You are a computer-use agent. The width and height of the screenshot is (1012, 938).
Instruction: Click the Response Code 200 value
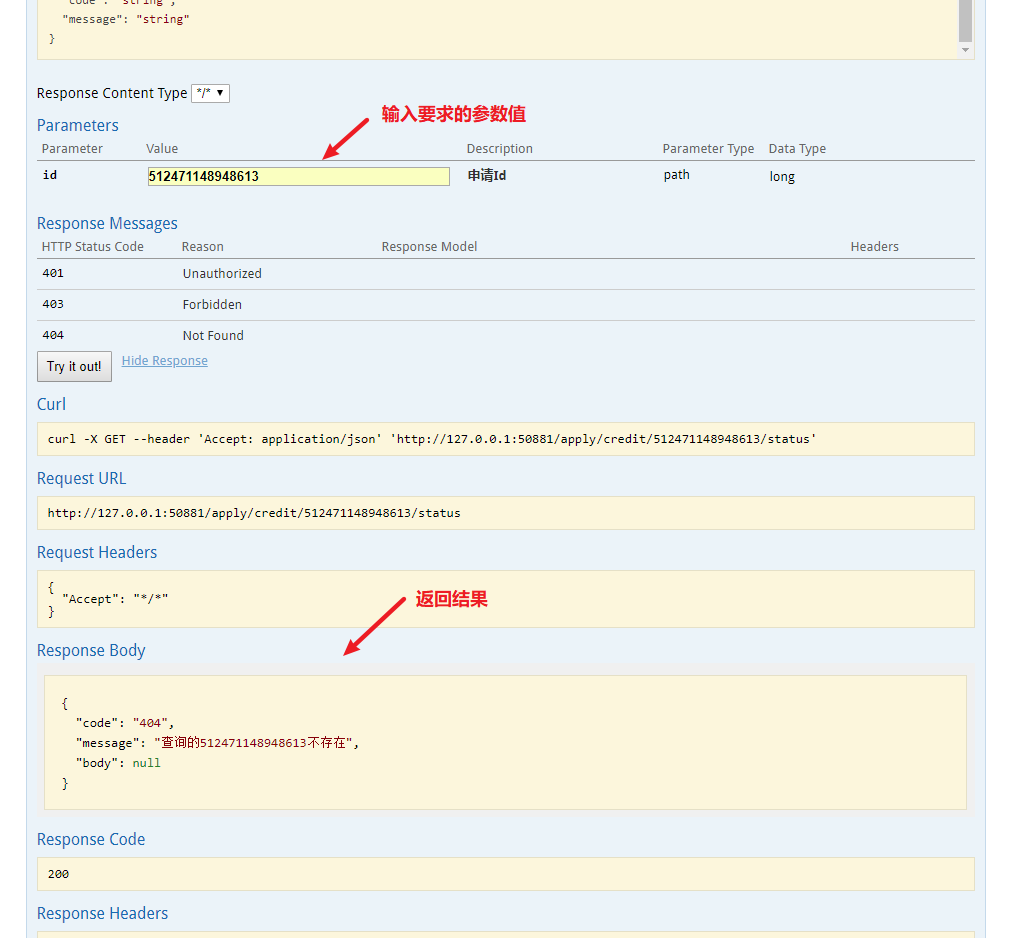coord(59,874)
